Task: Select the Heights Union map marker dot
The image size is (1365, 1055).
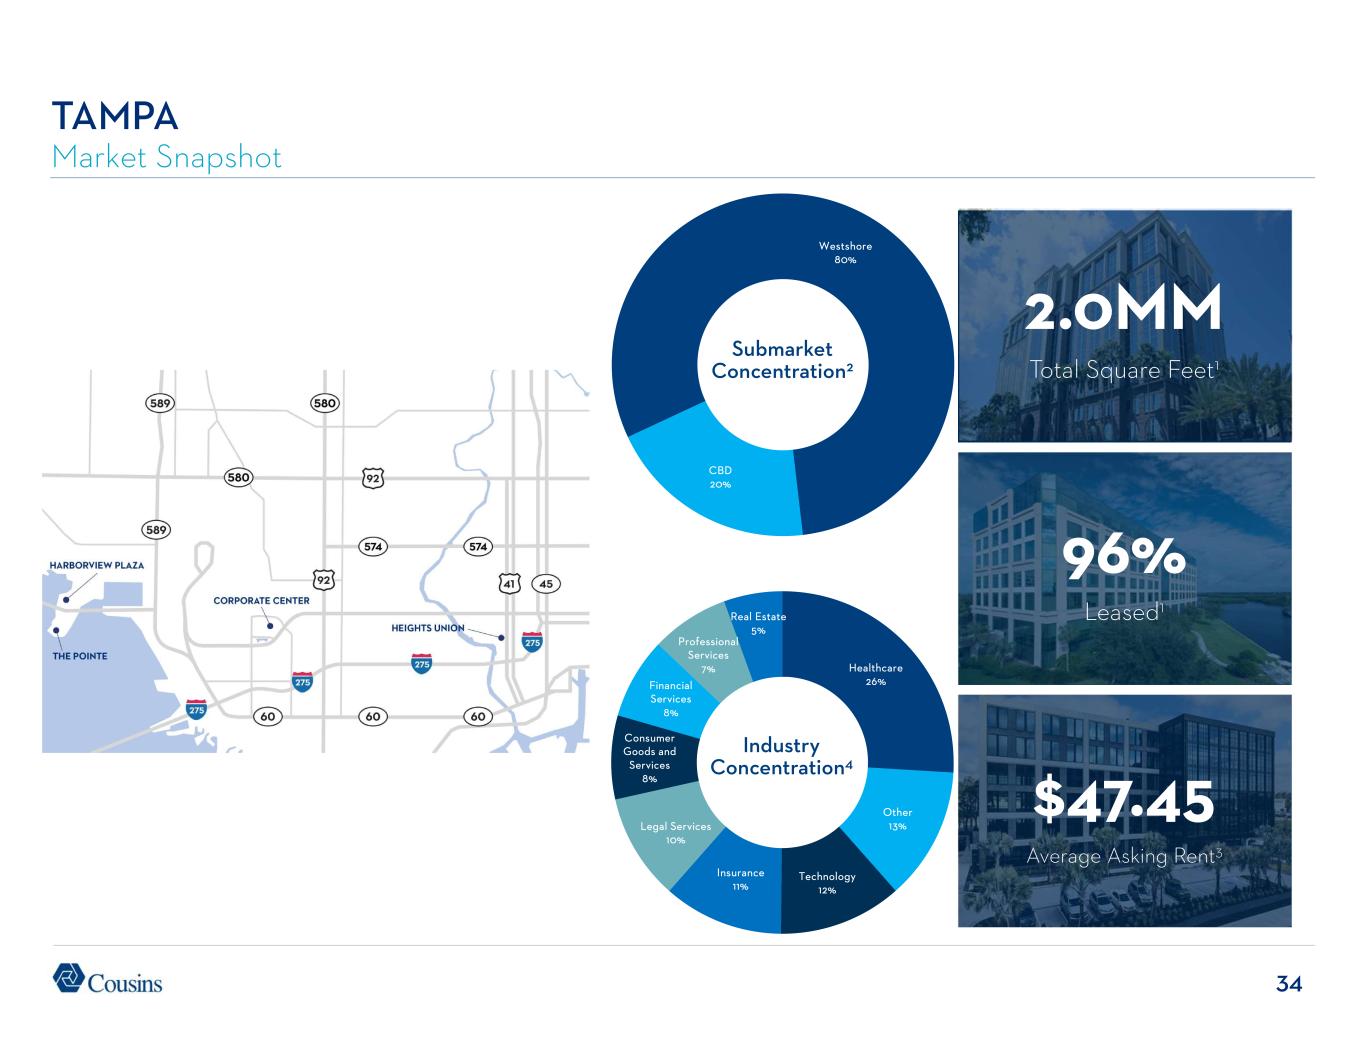Action: [x=501, y=638]
